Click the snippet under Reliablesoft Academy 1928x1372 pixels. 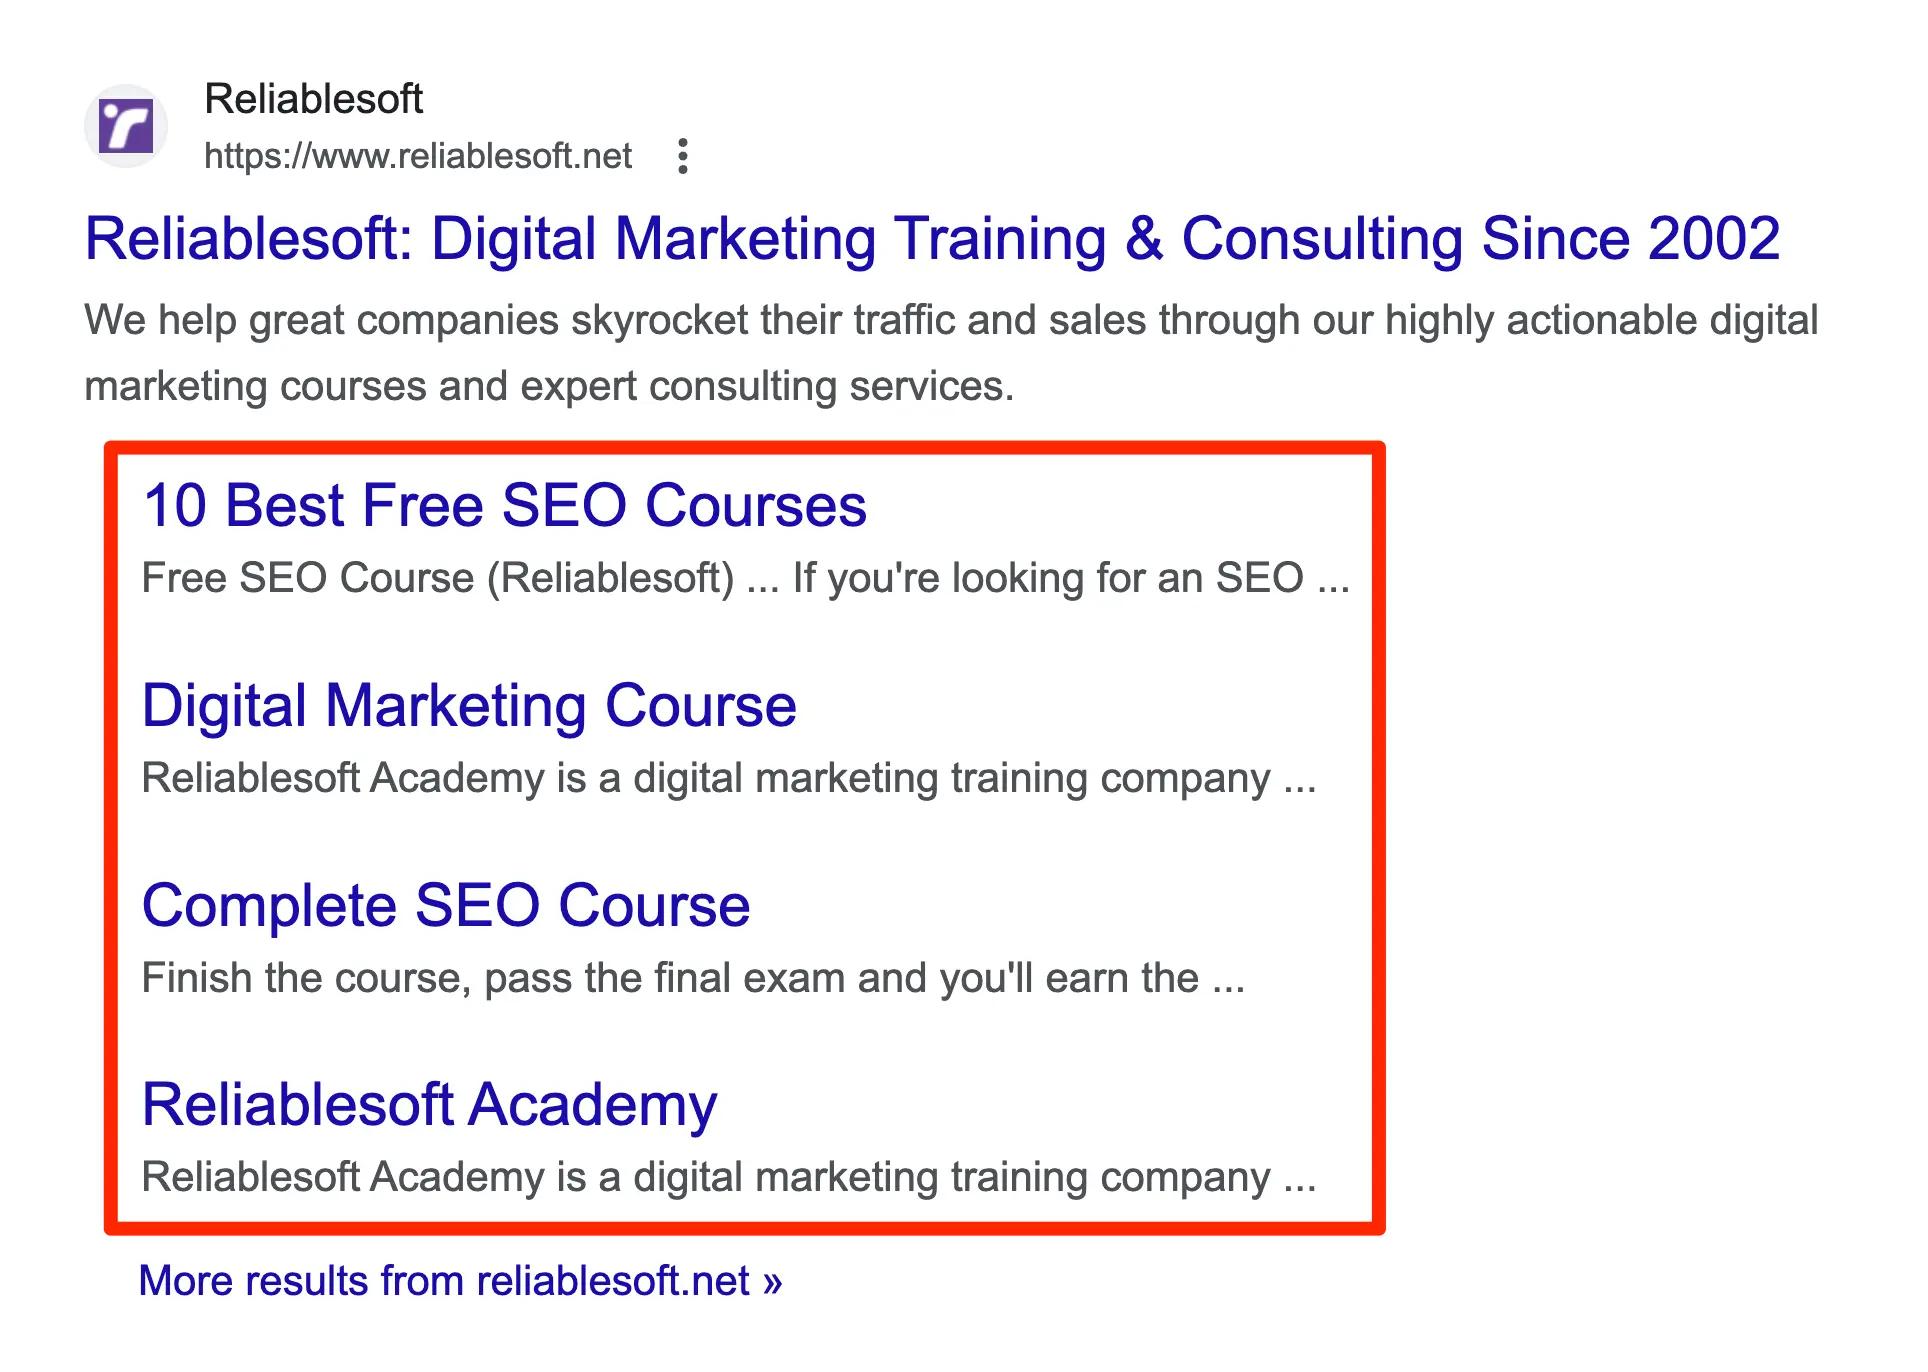(729, 1178)
